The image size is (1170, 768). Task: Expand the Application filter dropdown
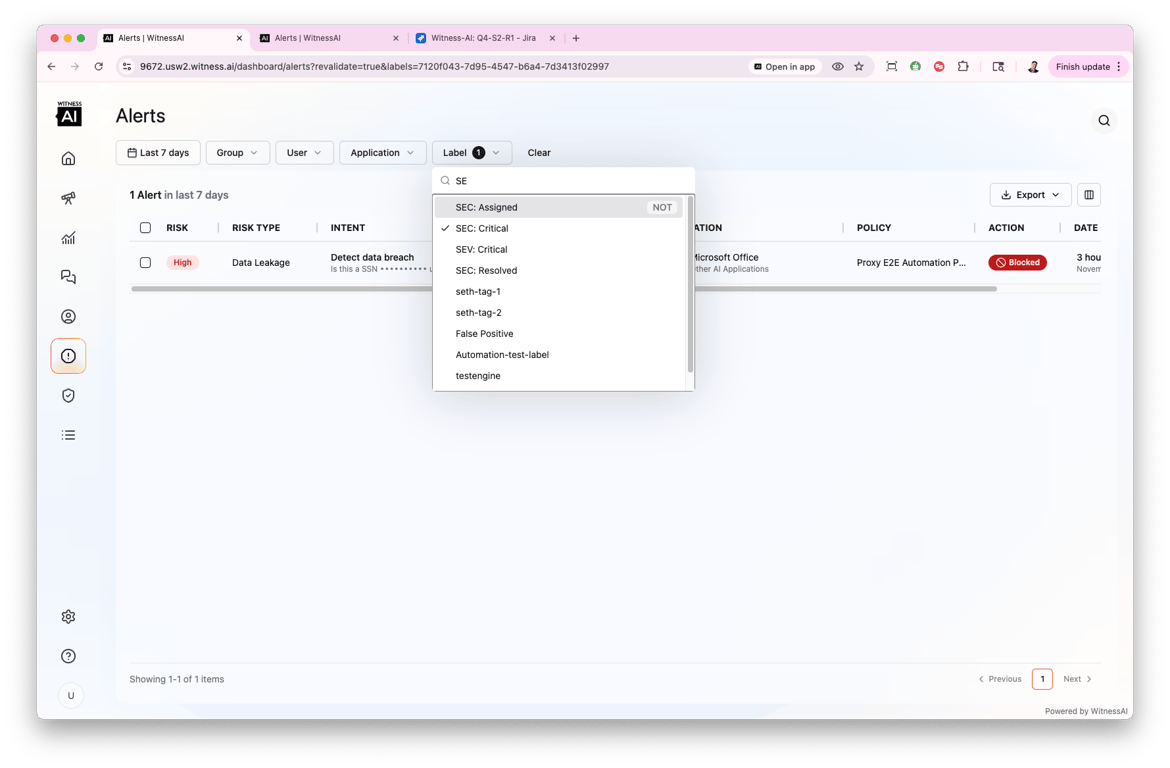pos(382,152)
